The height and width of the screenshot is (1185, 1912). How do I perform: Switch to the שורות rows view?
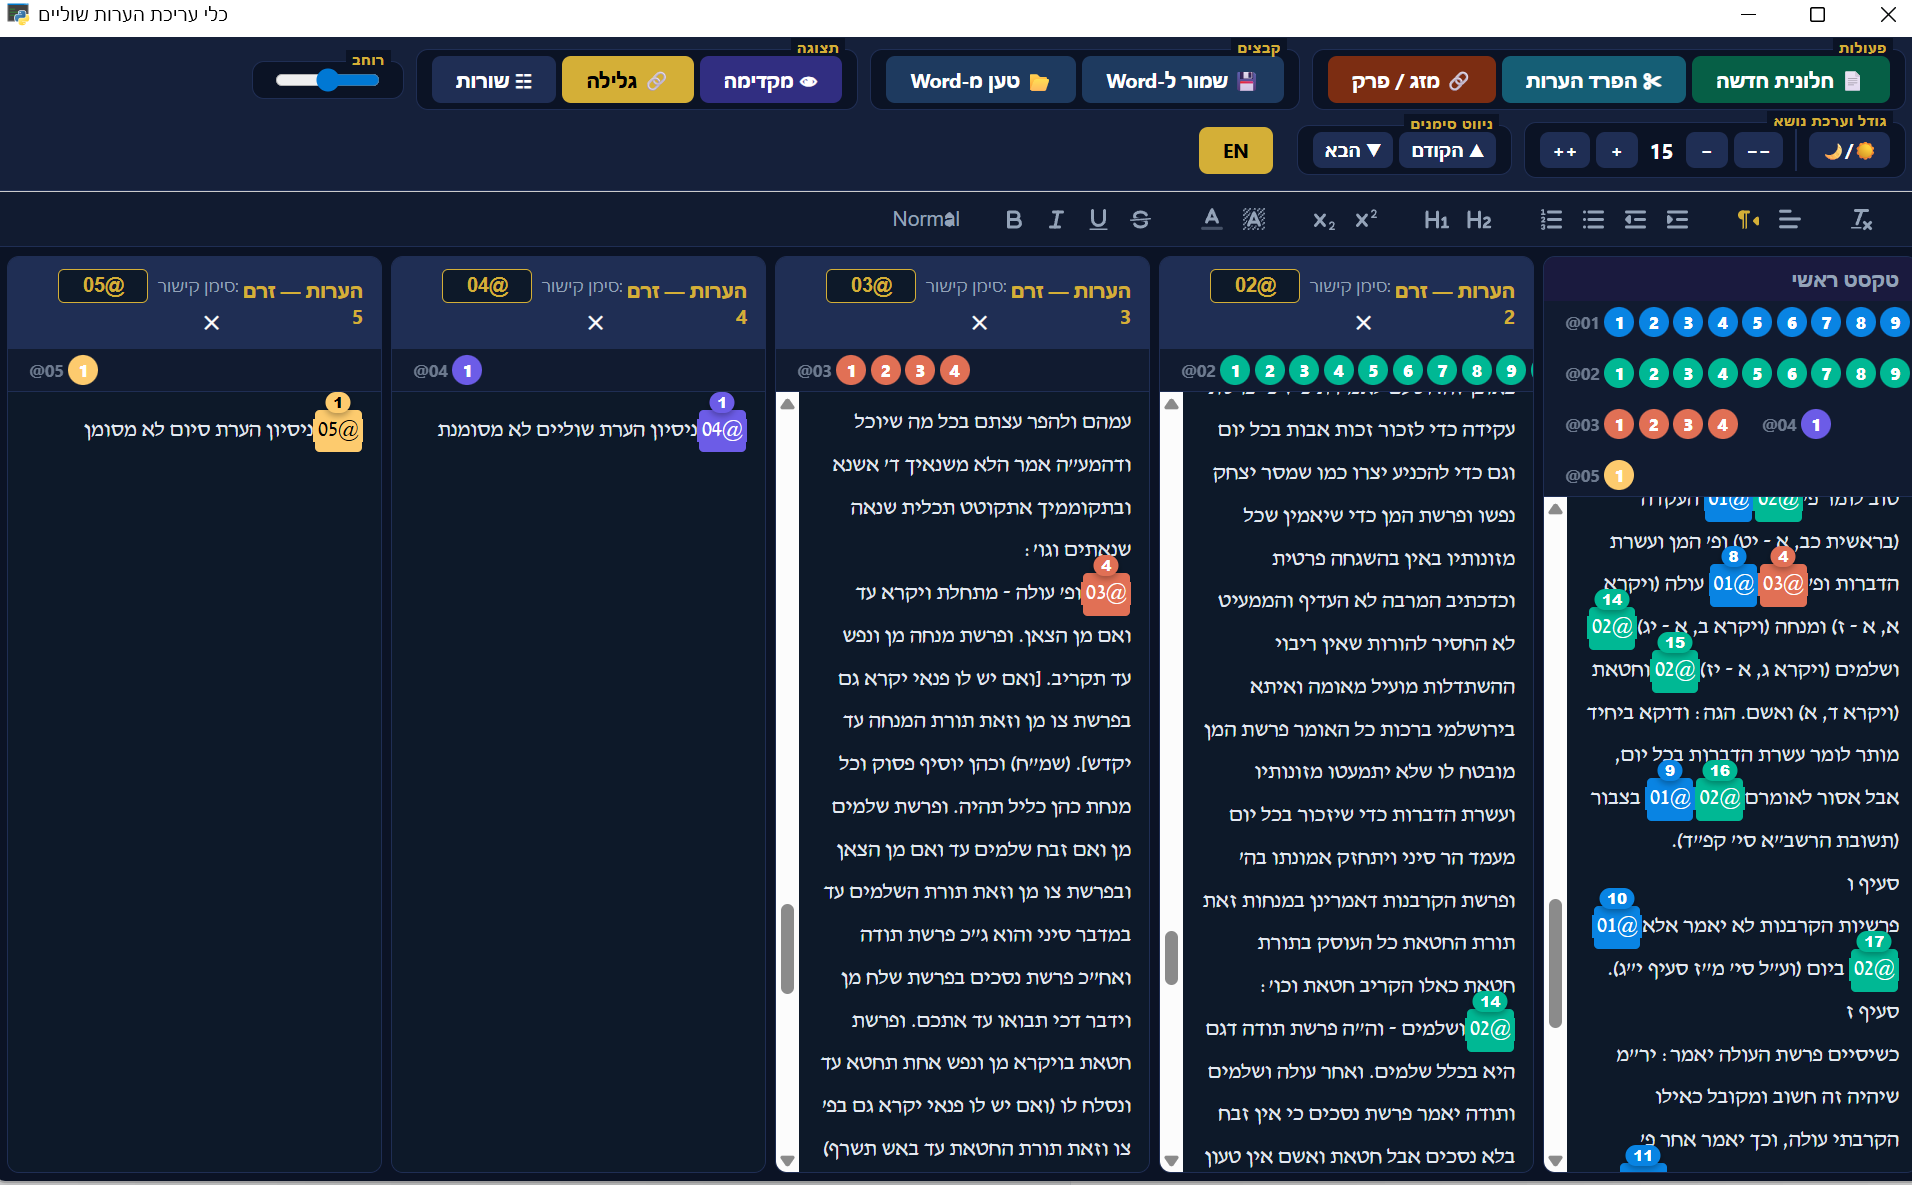pos(493,81)
